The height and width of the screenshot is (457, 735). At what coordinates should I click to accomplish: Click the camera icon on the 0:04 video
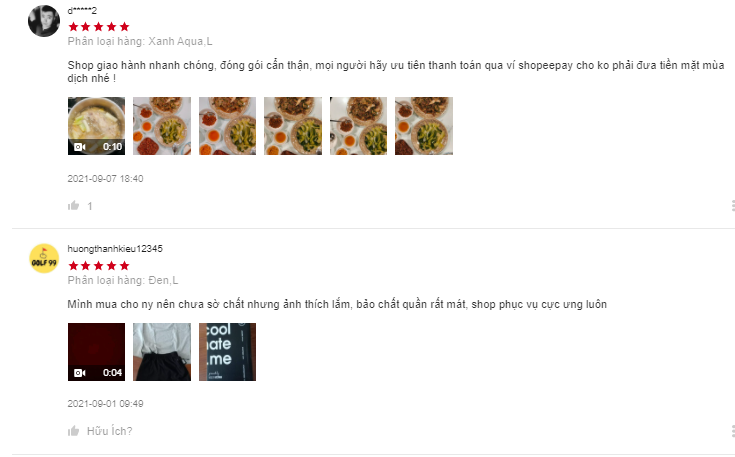coord(80,373)
